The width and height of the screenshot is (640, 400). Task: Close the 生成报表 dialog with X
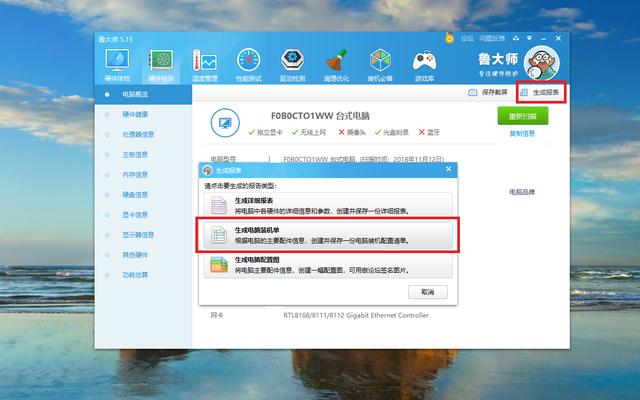point(449,169)
